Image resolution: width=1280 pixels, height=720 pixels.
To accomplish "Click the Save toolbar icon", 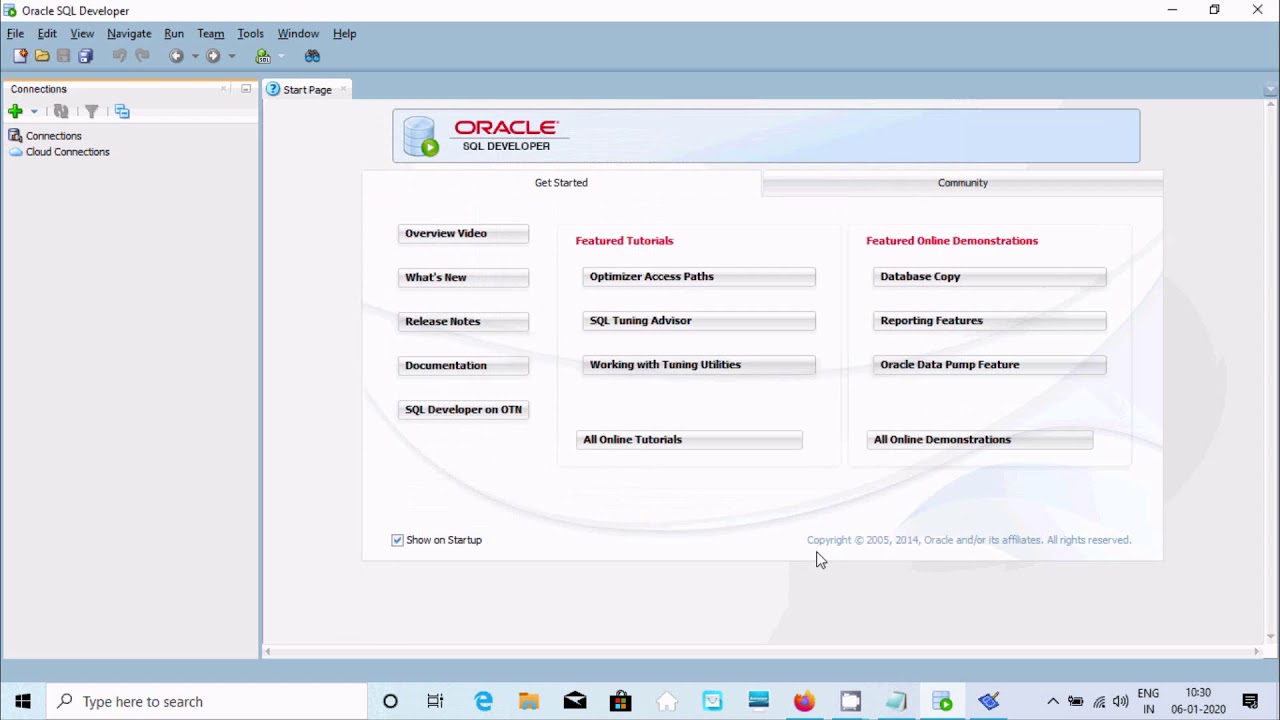I will [64, 56].
